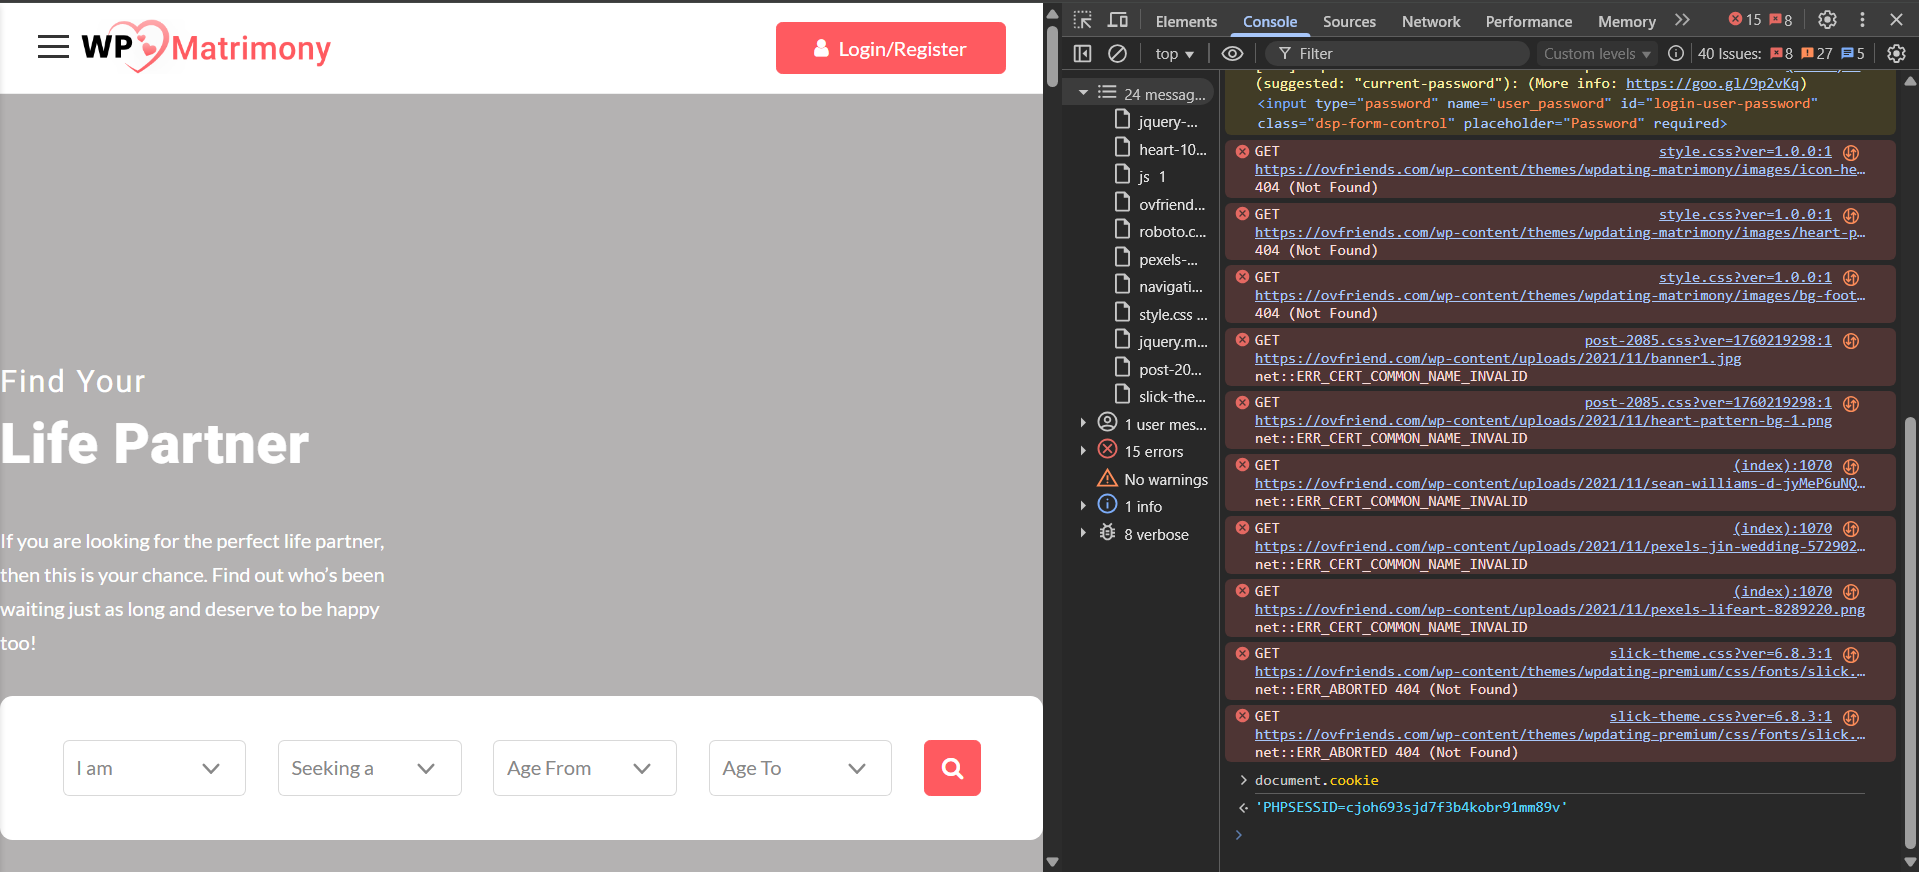Image resolution: width=1919 pixels, height=872 pixels.
Task: Switch to the Network tab
Action: 1430,21
